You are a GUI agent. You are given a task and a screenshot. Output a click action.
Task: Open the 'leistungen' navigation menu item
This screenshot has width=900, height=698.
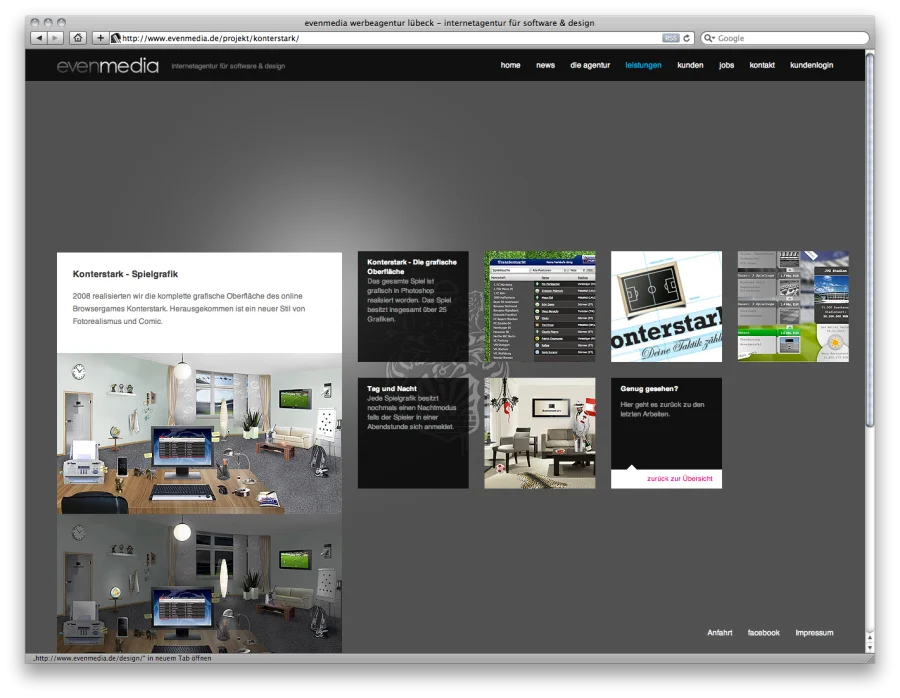point(643,65)
